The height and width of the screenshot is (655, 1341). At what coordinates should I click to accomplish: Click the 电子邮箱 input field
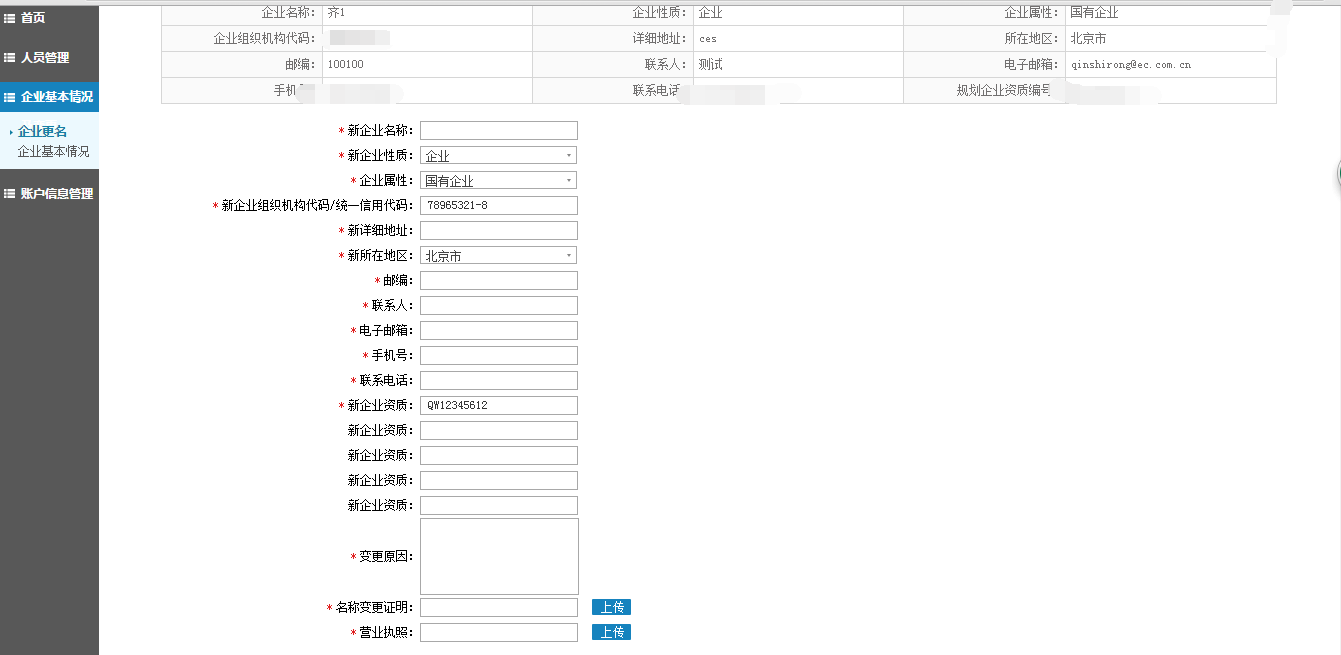(x=498, y=330)
